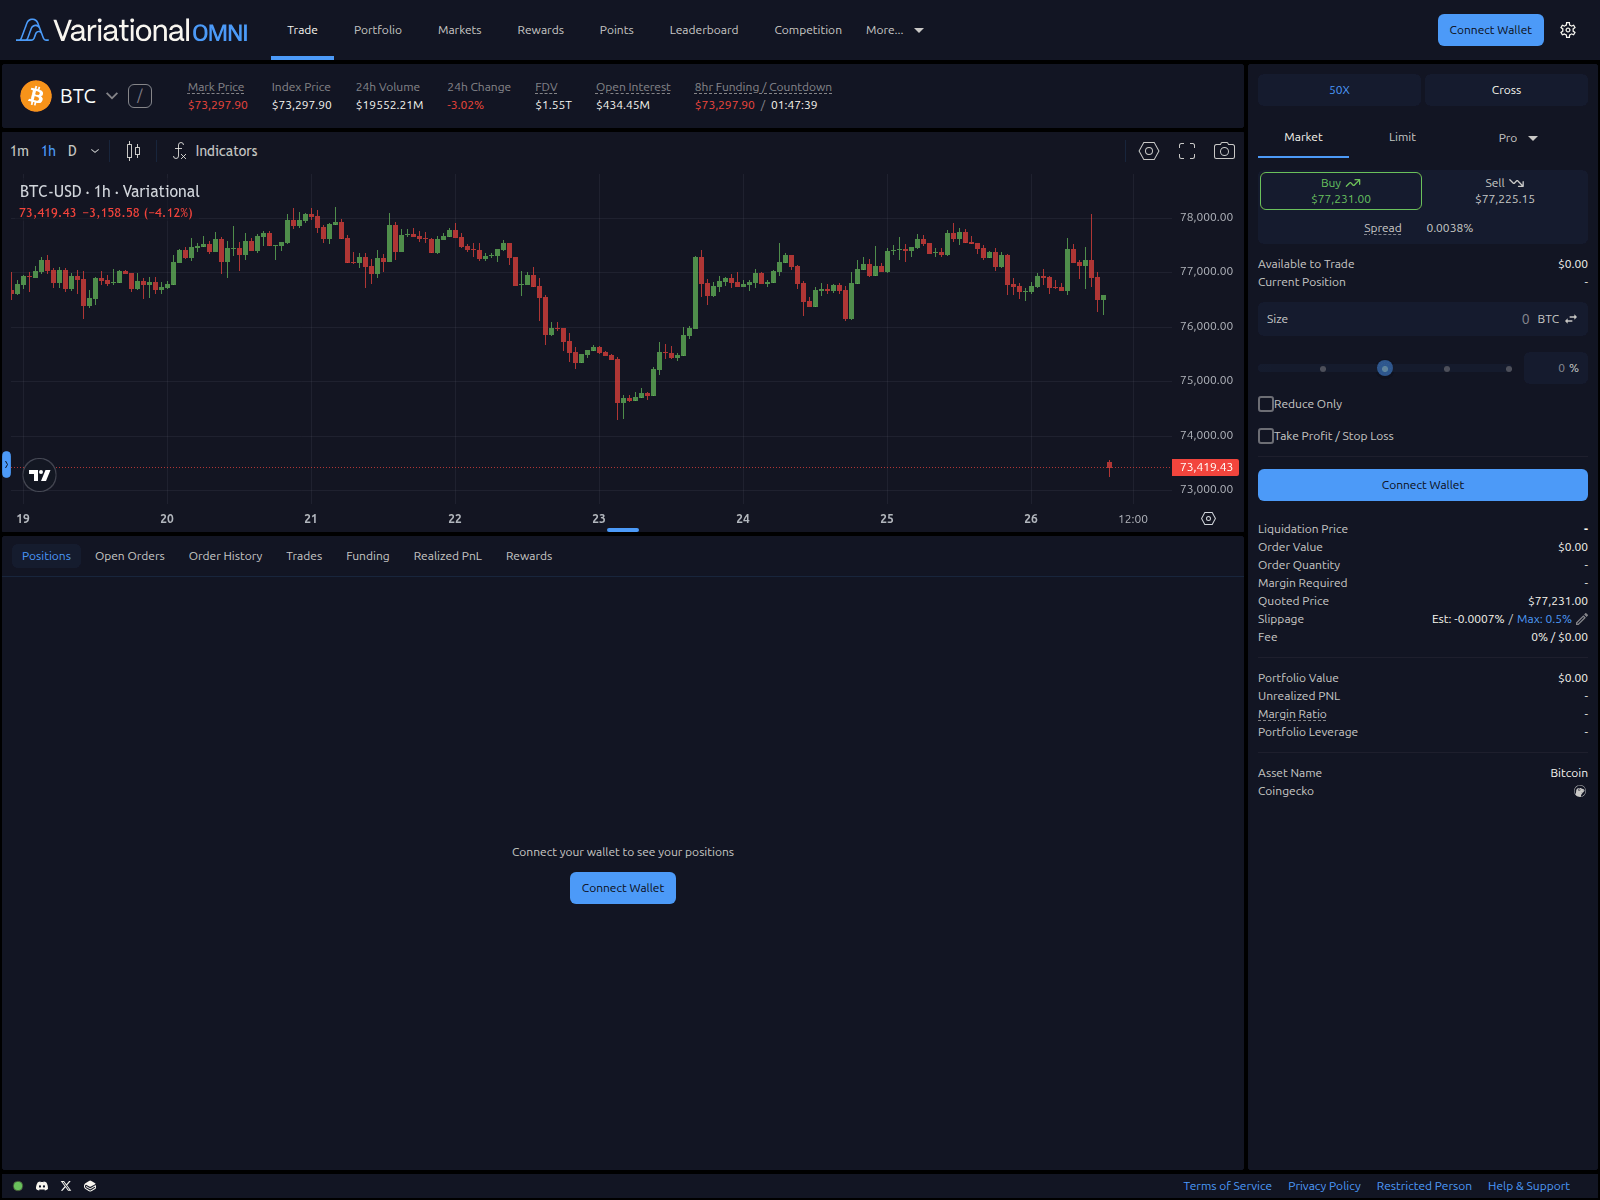
Task: Click Connect Wallet in the order panel
Action: [x=1422, y=485]
